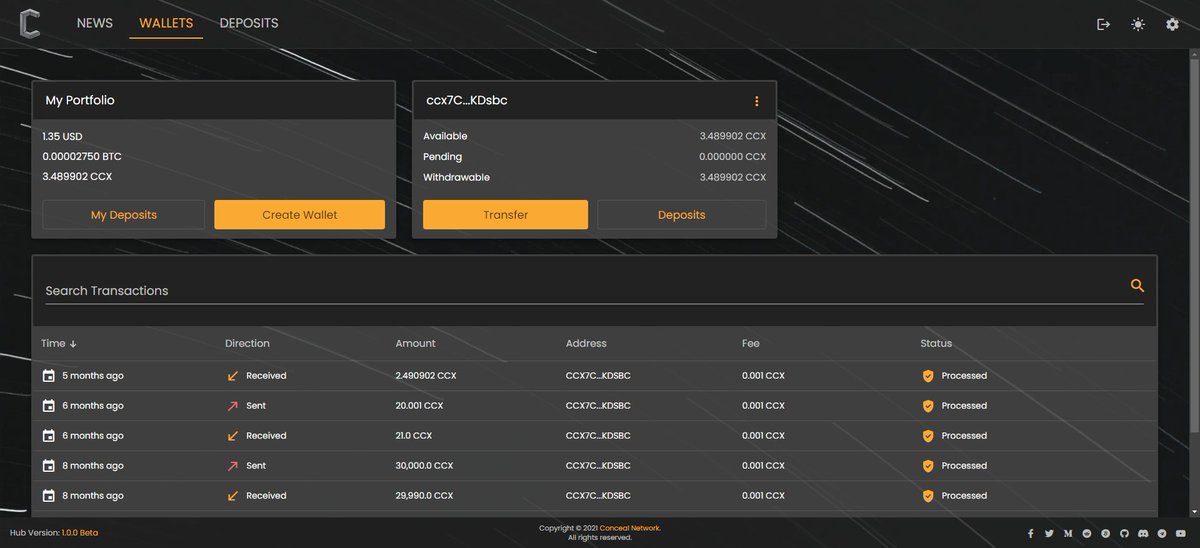Click the Direction column header

click(x=247, y=344)
